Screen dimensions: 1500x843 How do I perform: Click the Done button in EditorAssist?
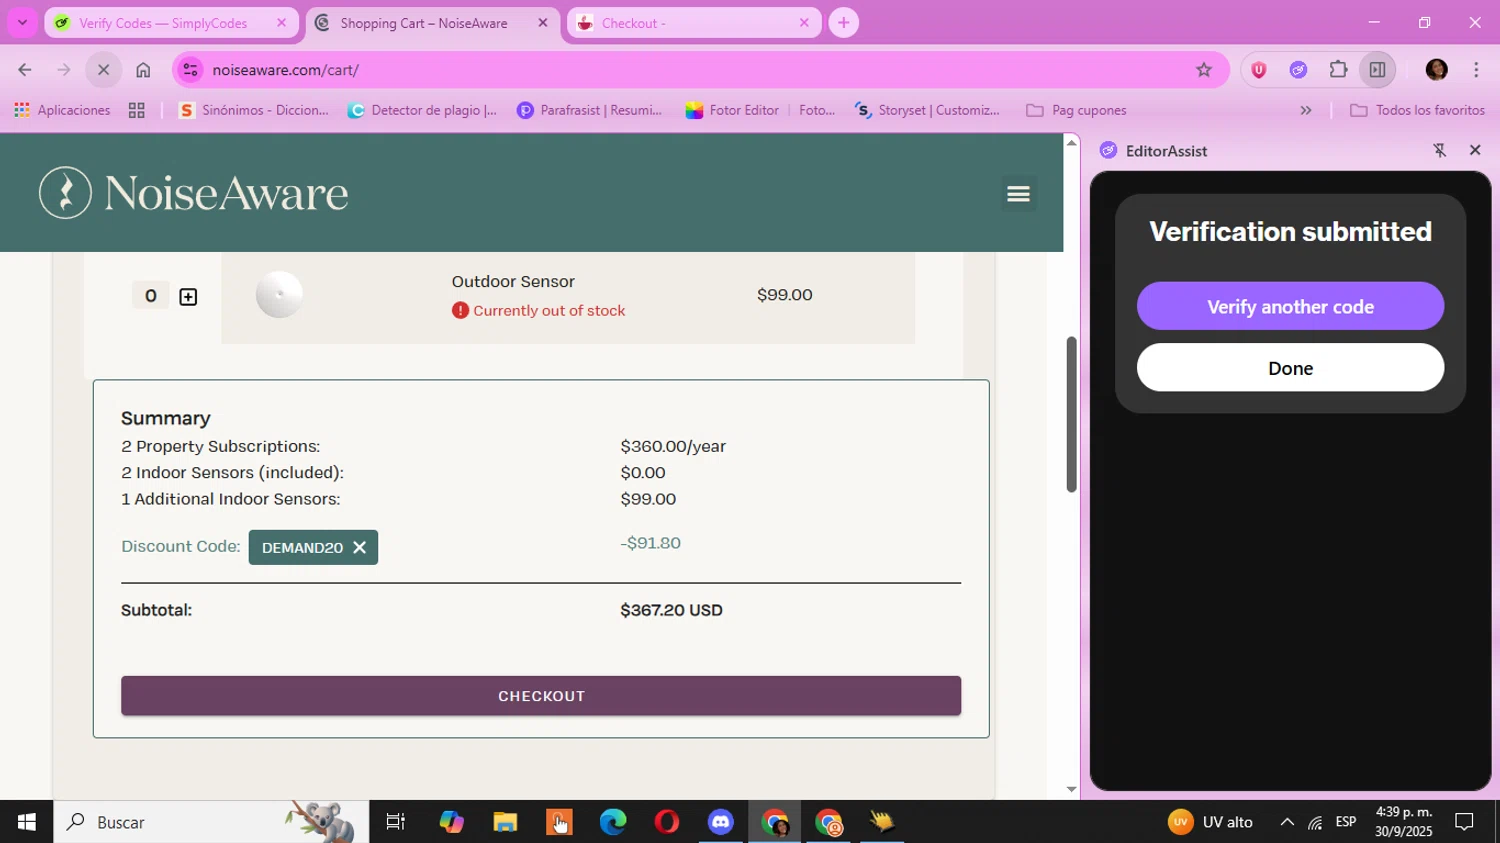[x=1290, y=368]
